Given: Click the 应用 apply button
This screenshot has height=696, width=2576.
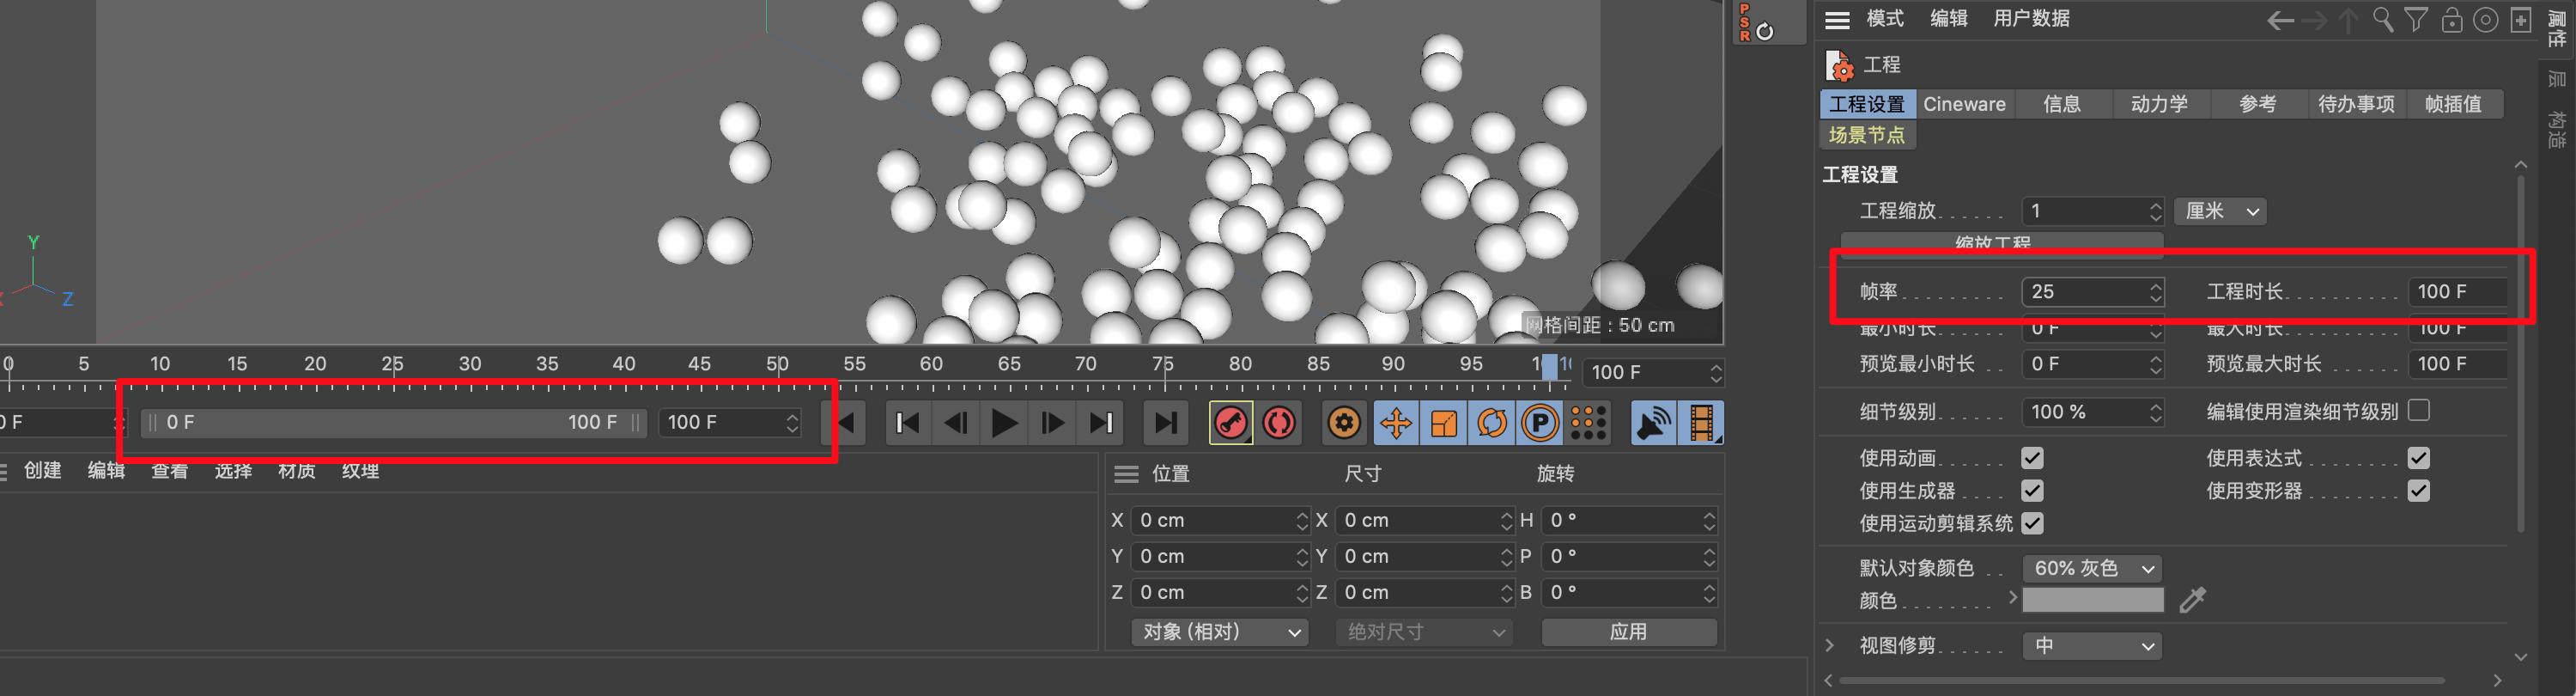Looking at the screenshot, I should 1628,632.
